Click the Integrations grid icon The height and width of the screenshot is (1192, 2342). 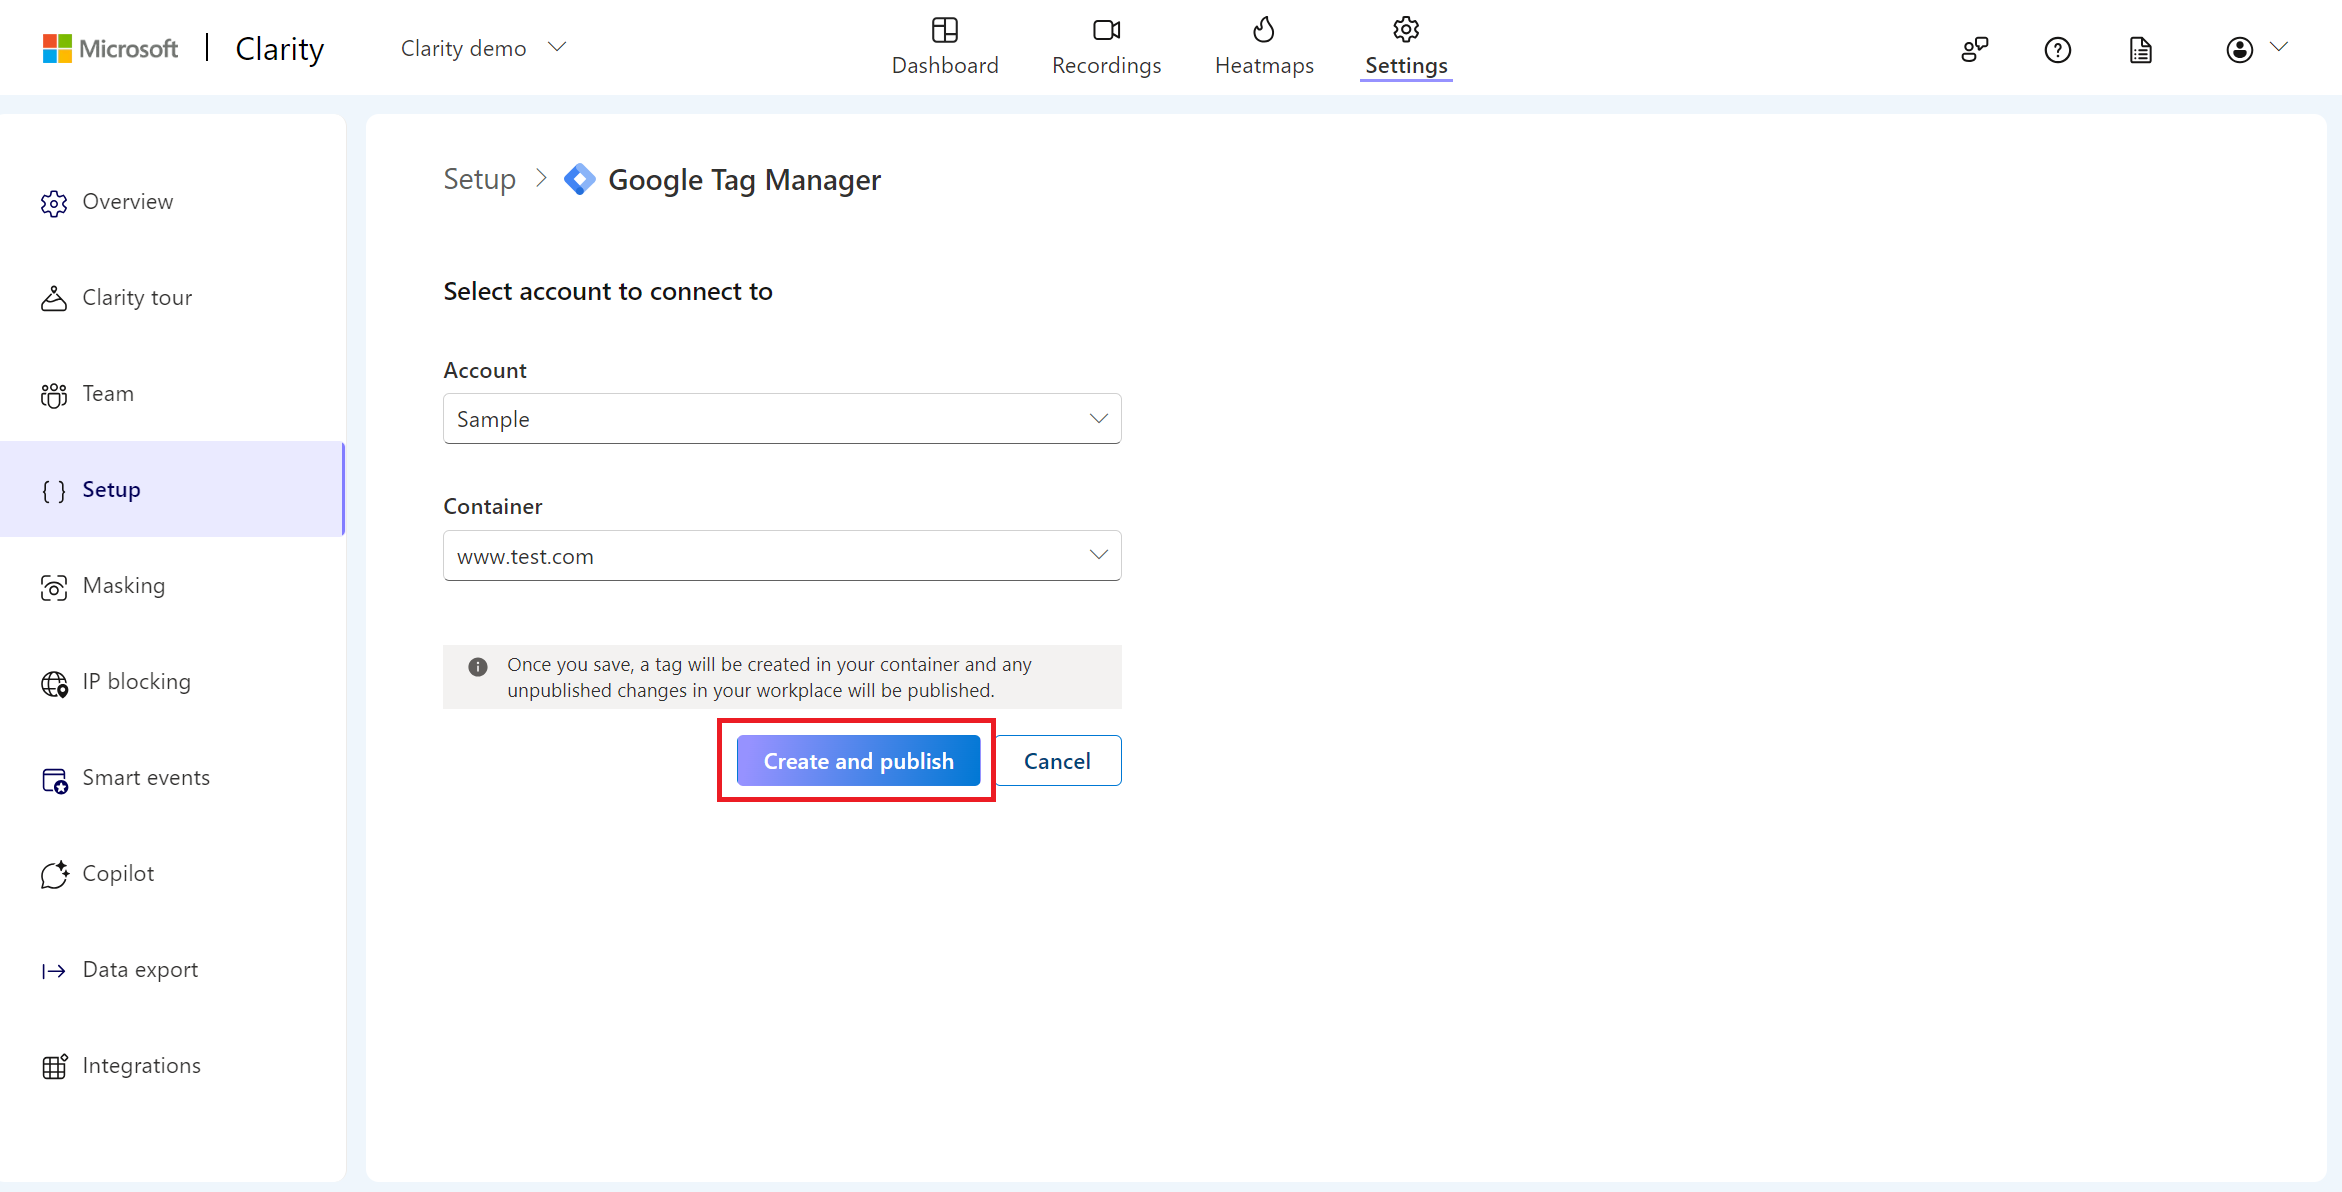54,1067
